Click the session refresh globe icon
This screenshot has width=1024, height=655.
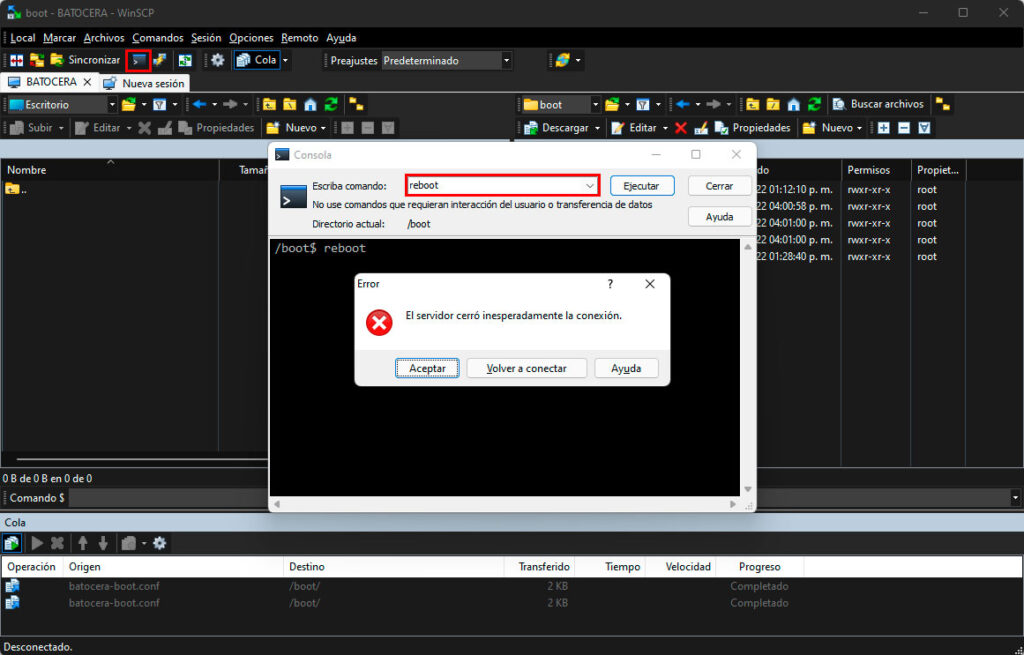tap(562, 60)
